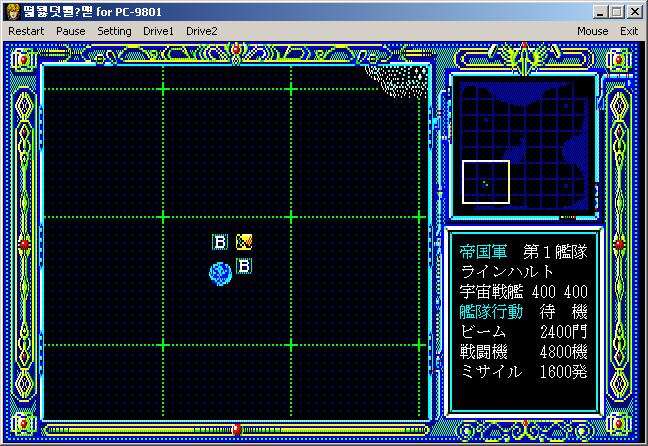Click the white viewport box on the minimap
The width and height of the screenshot is (648, 446).
486,182
